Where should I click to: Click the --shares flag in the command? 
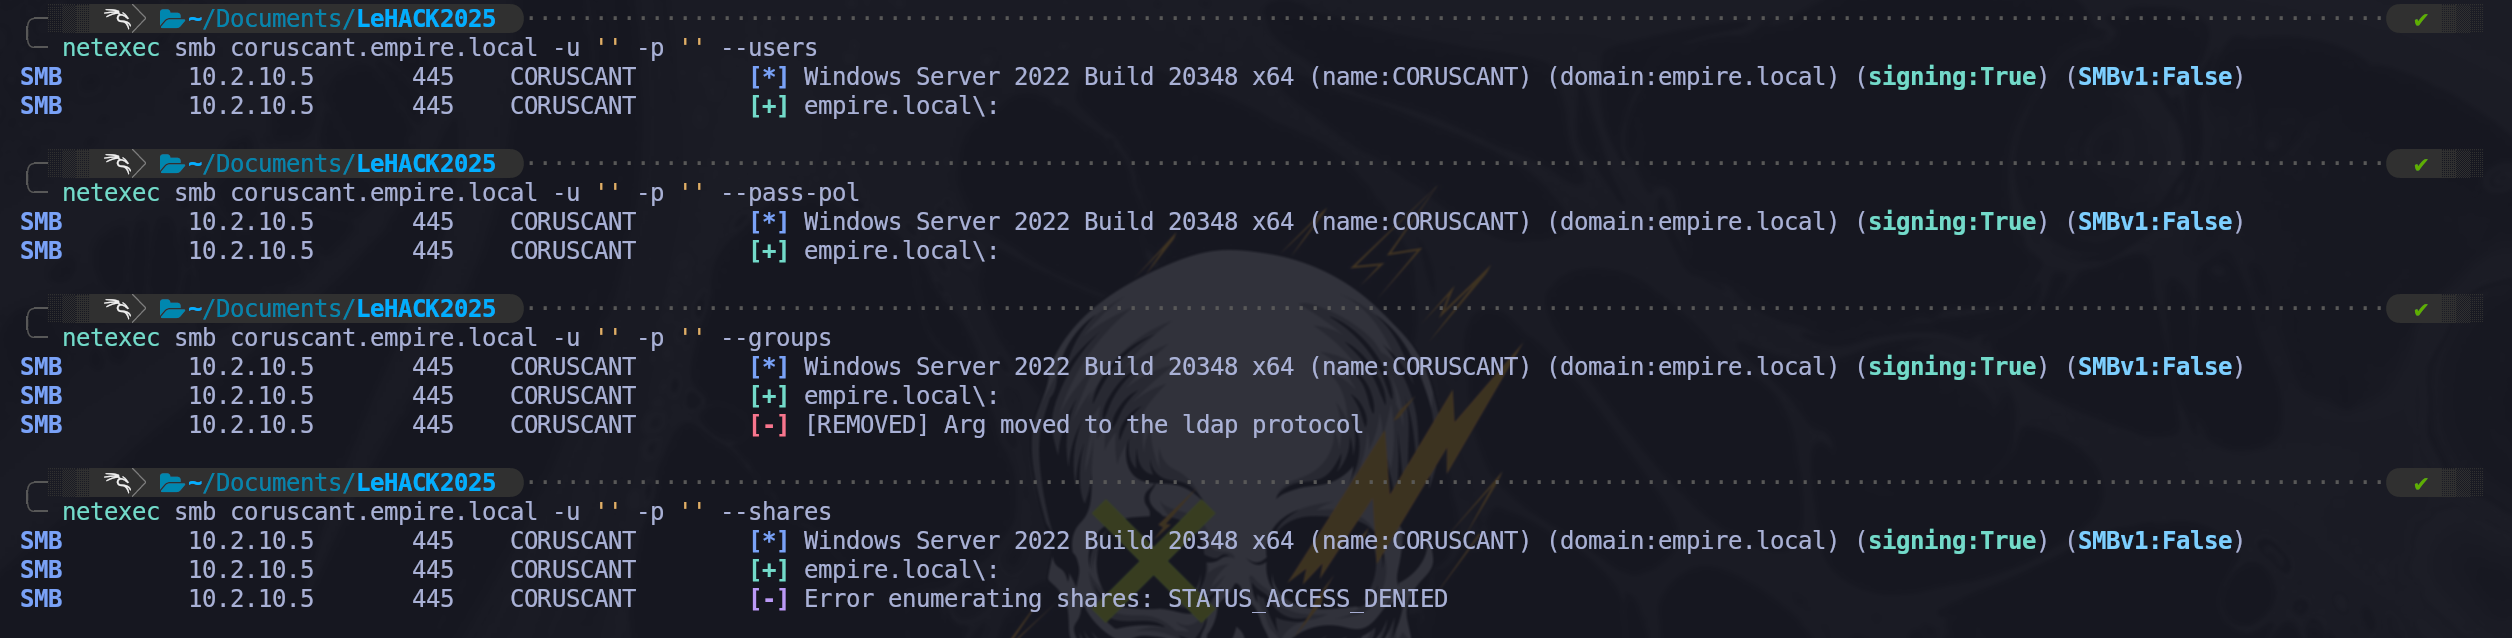776,512
